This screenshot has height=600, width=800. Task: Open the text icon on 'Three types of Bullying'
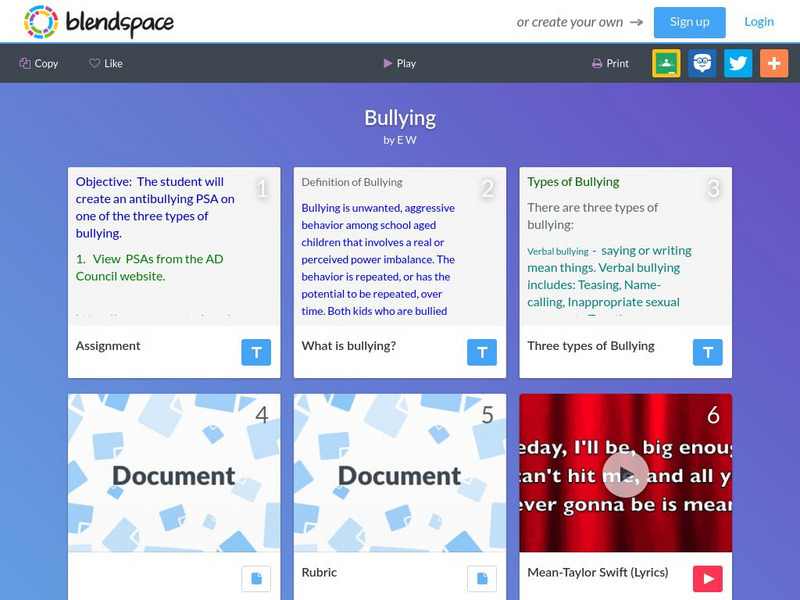coord(708,352)
